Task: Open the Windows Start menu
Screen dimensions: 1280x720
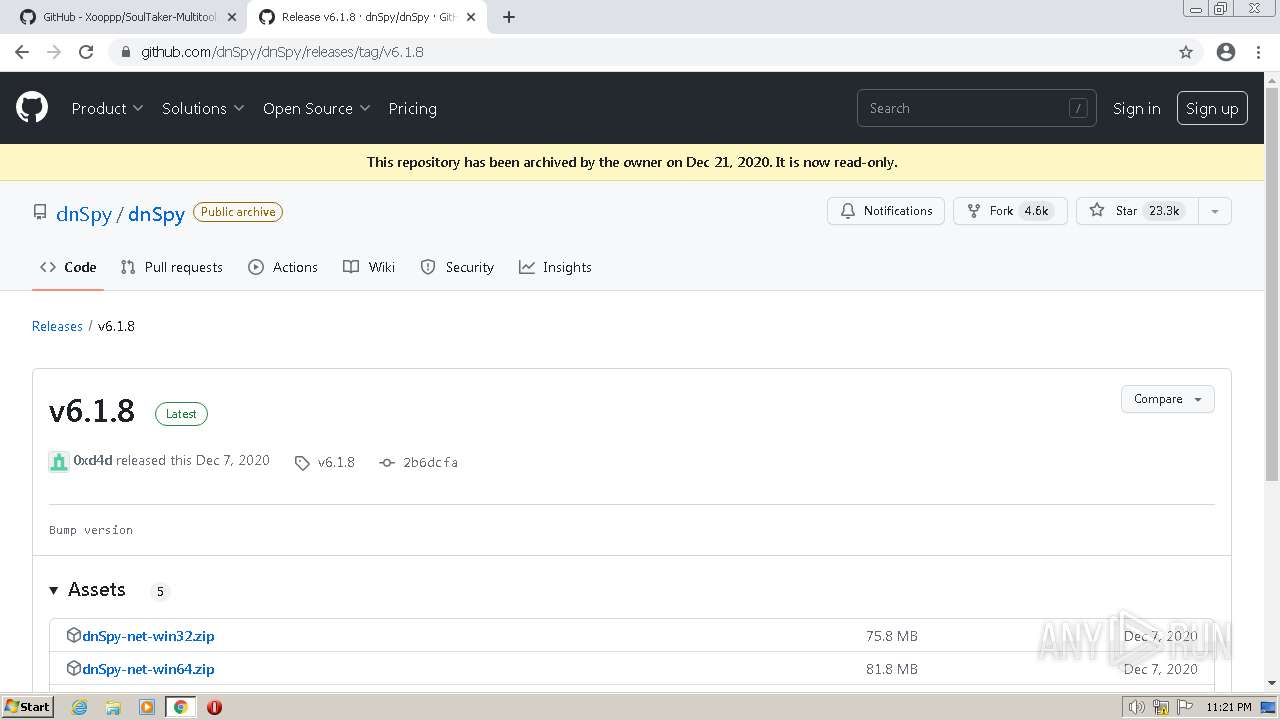Action: tap(28, 707)
